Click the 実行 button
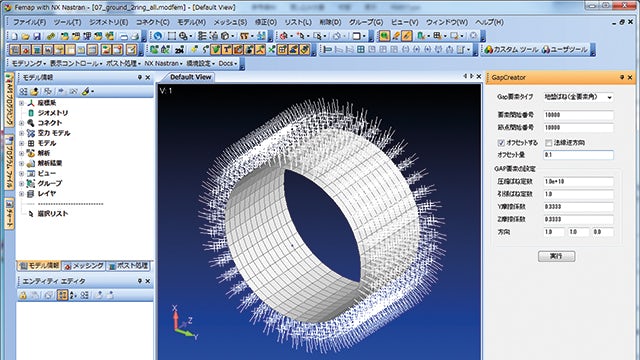The image size is (640, 360). (556, 256)
